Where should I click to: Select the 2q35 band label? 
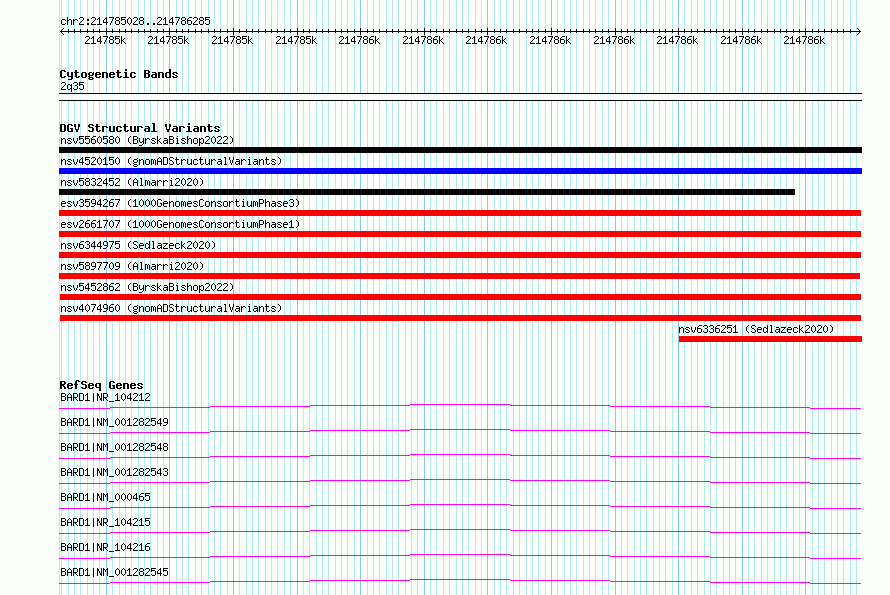(x=72, y=86)
